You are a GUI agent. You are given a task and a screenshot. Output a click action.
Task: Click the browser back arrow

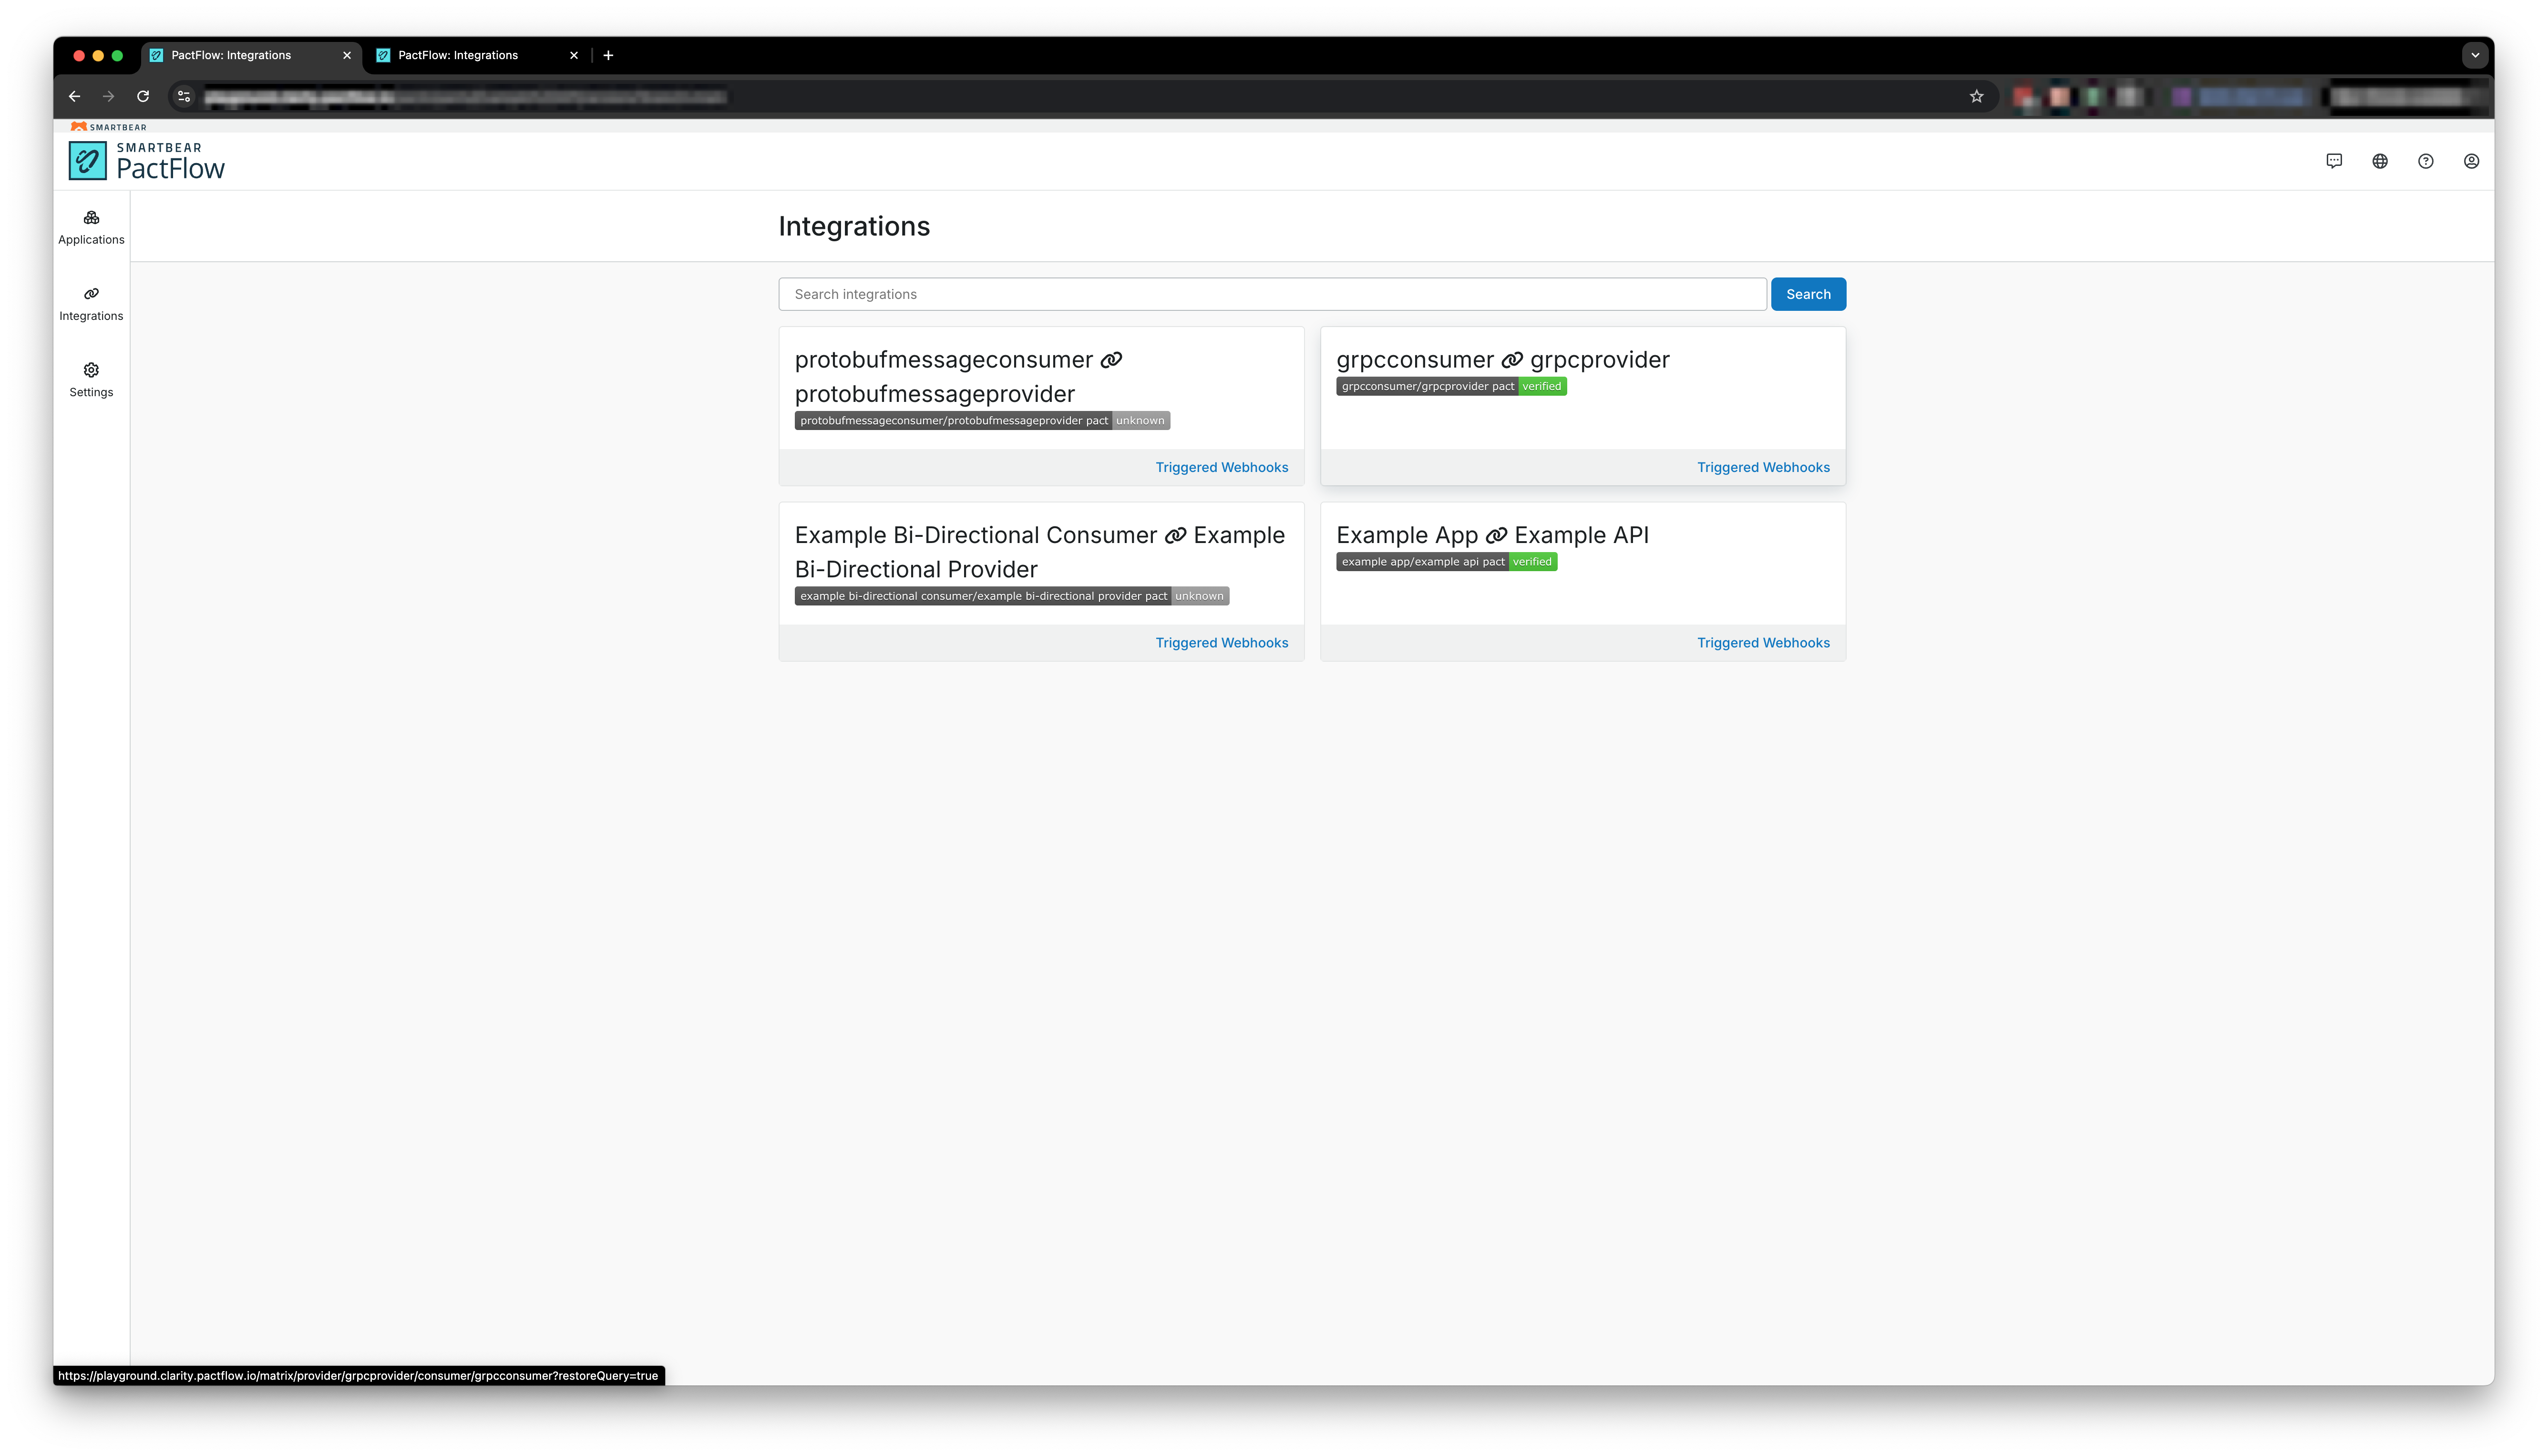(x=74, y=96)
